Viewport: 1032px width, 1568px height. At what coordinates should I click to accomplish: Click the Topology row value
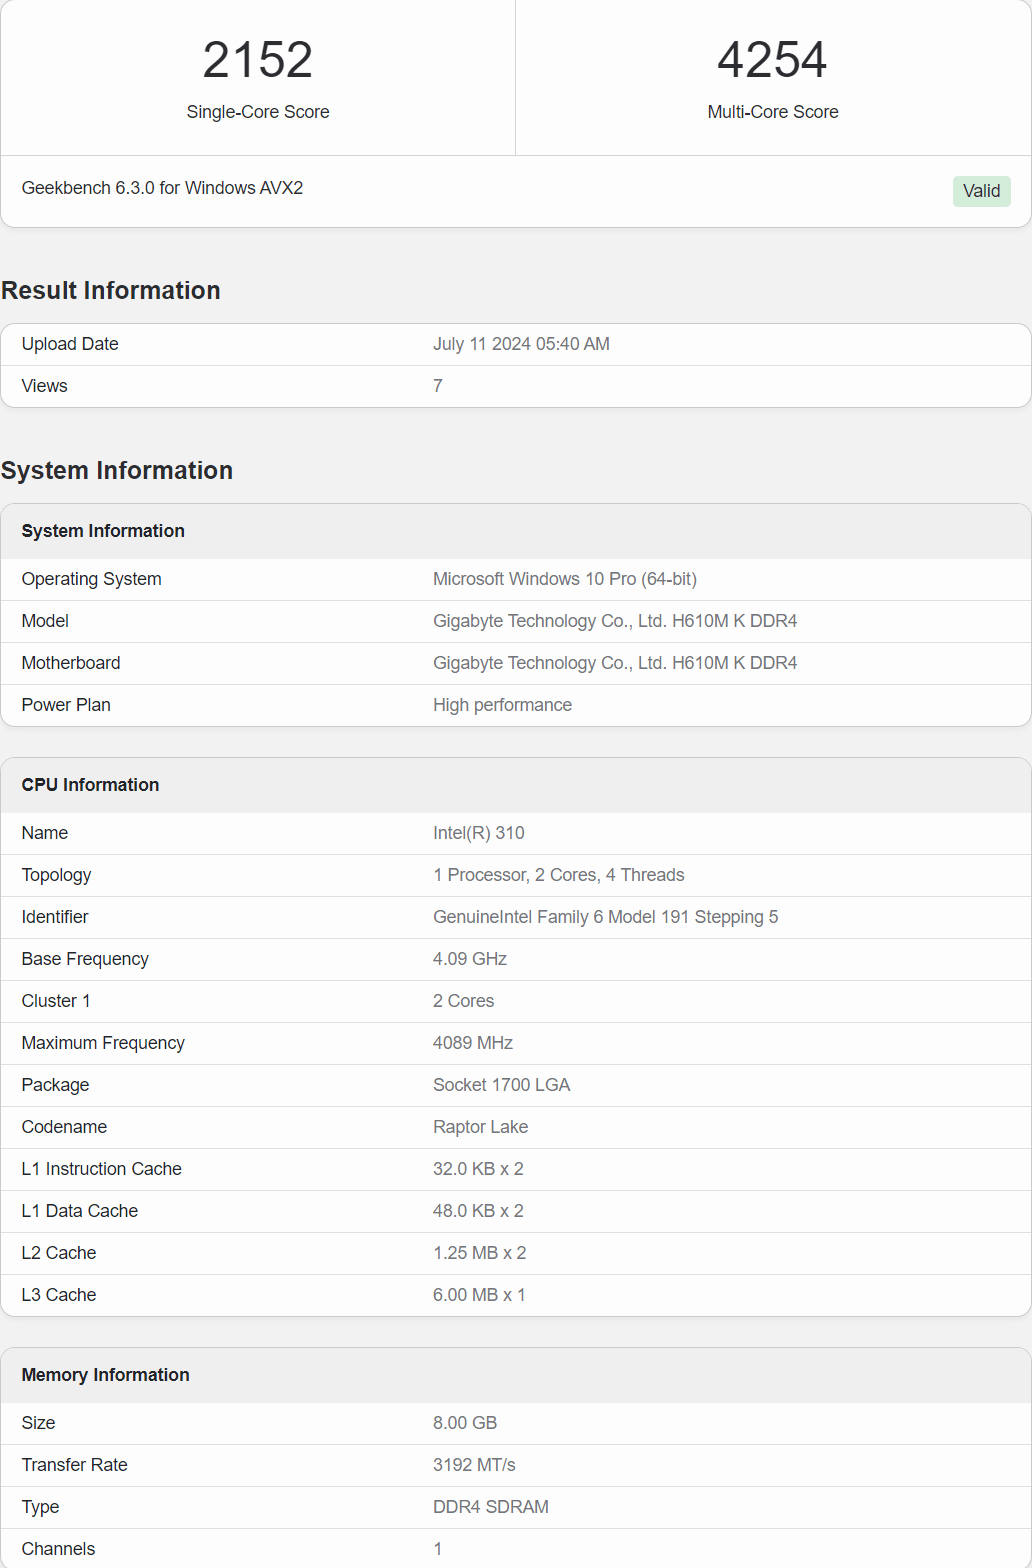click(558, 875)
